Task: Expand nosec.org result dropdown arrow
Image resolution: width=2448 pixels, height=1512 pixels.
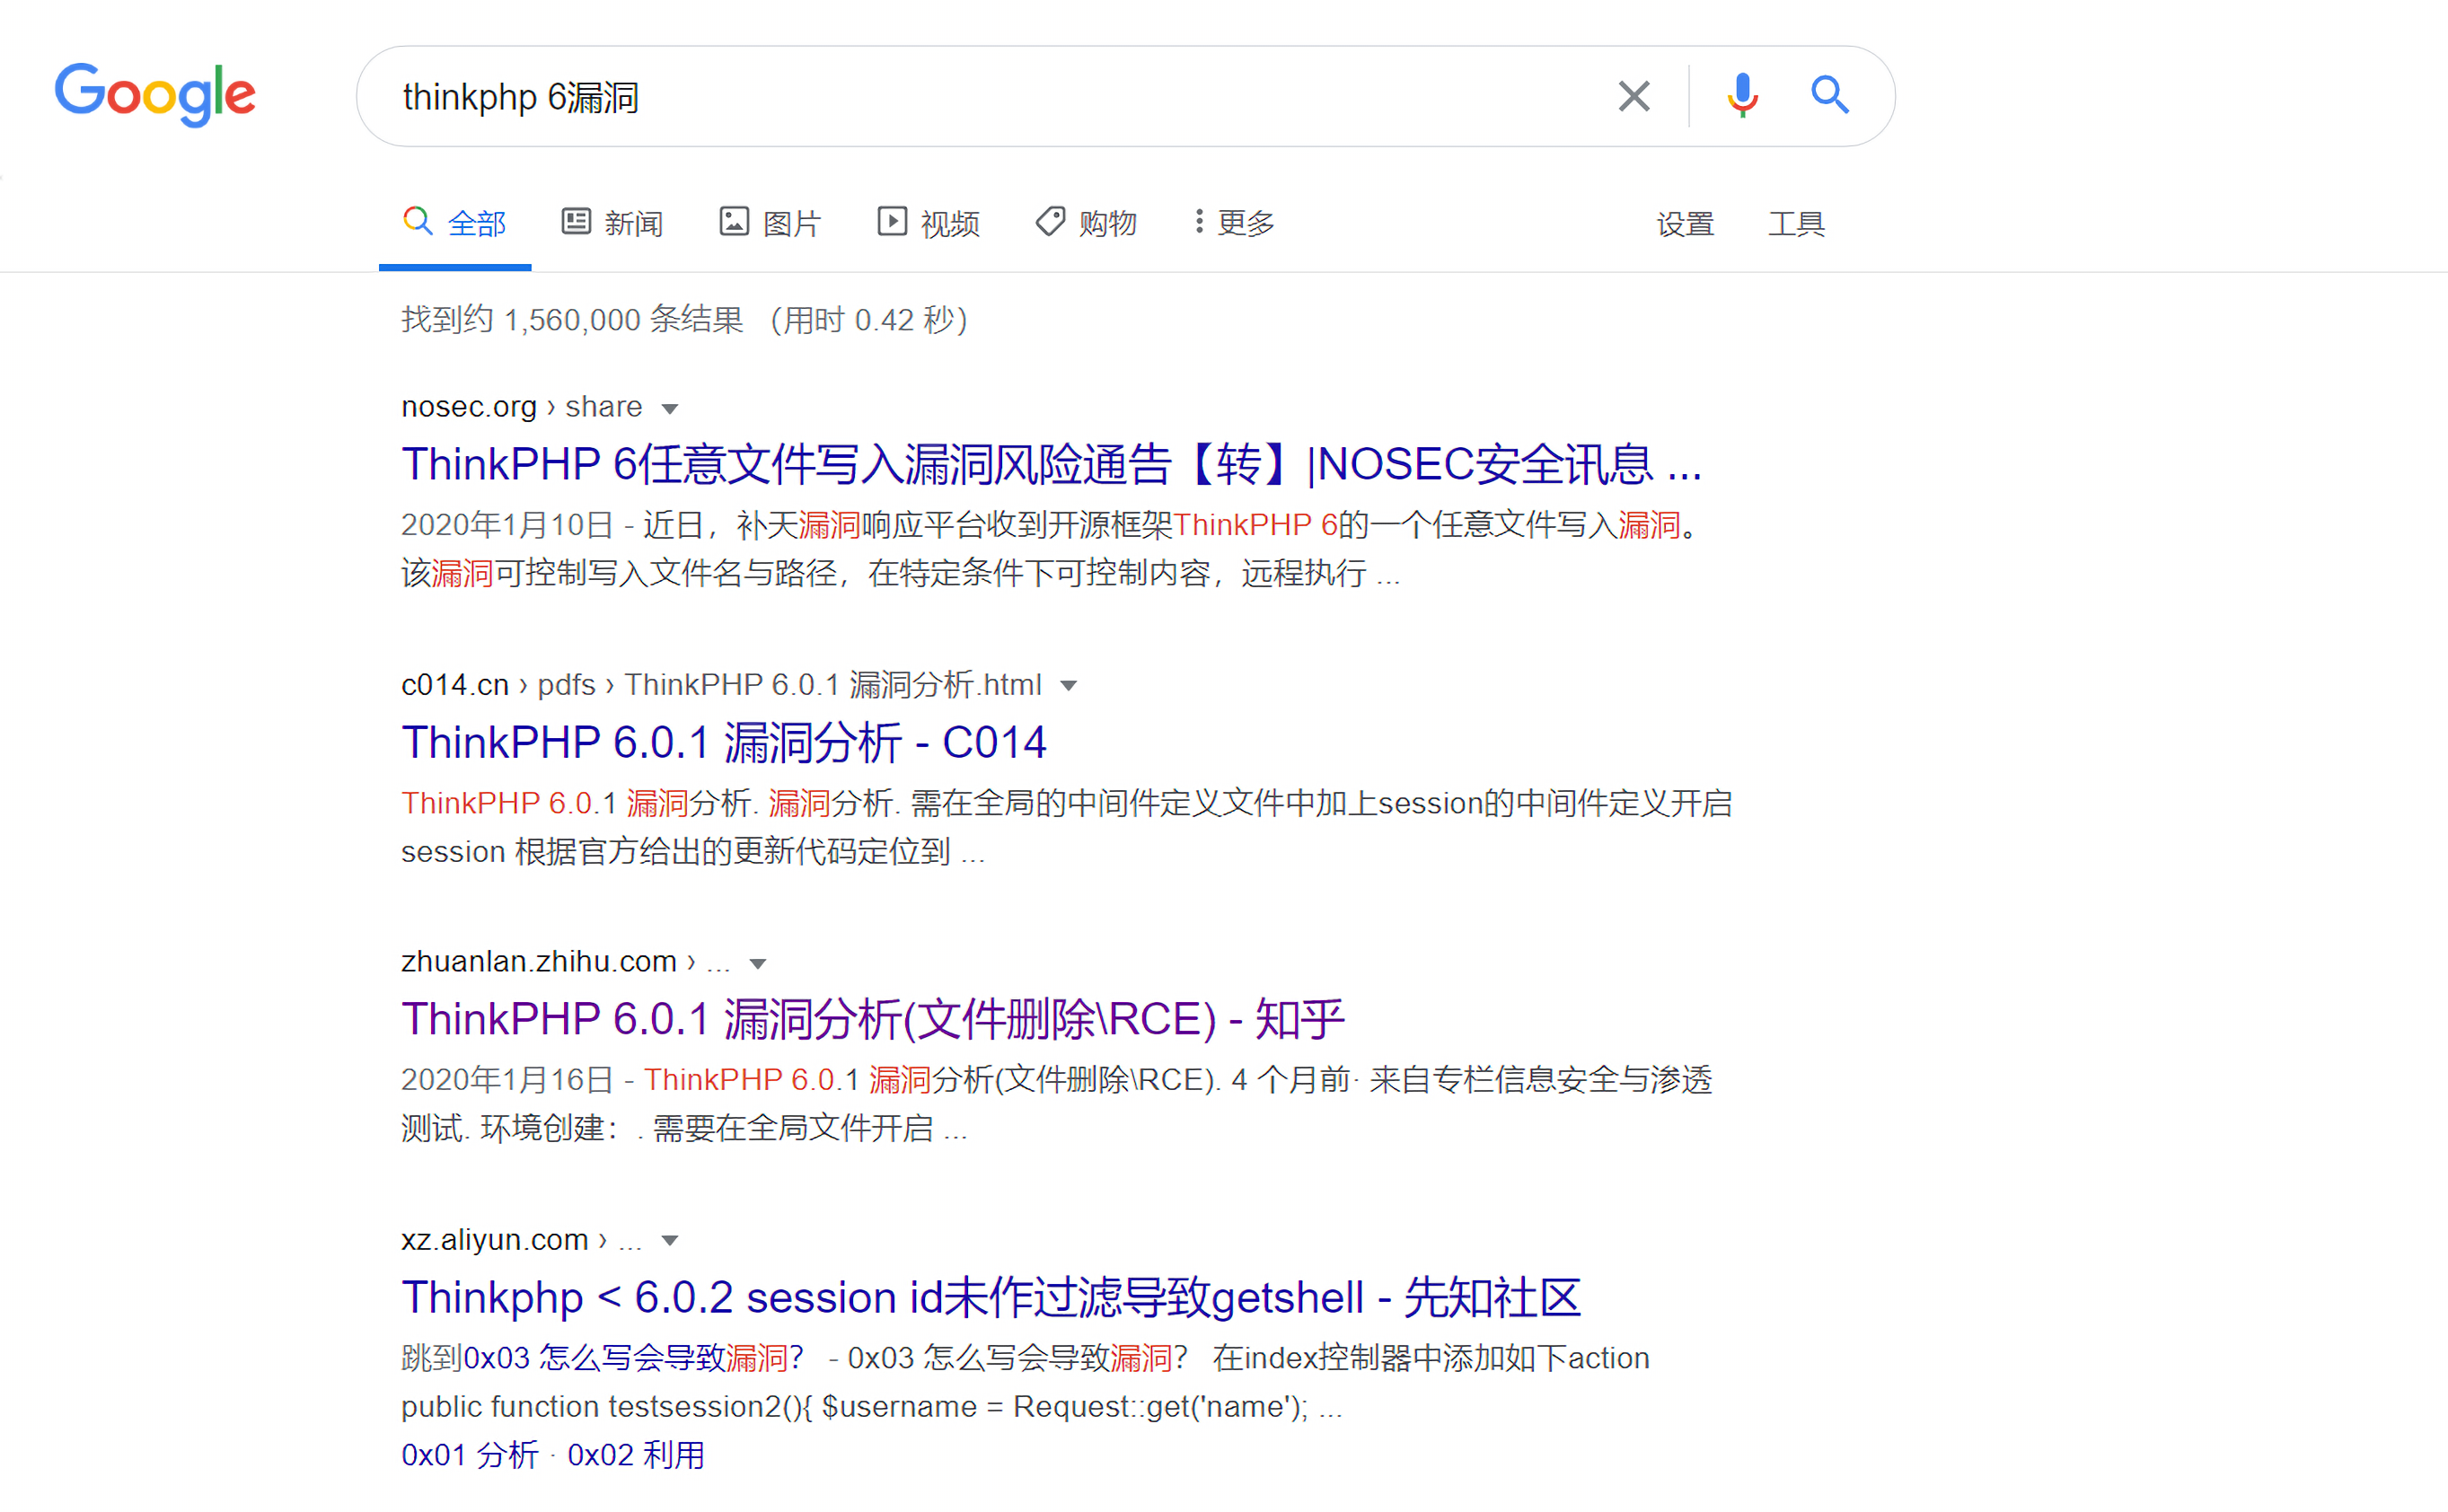Action: [670, 408]
